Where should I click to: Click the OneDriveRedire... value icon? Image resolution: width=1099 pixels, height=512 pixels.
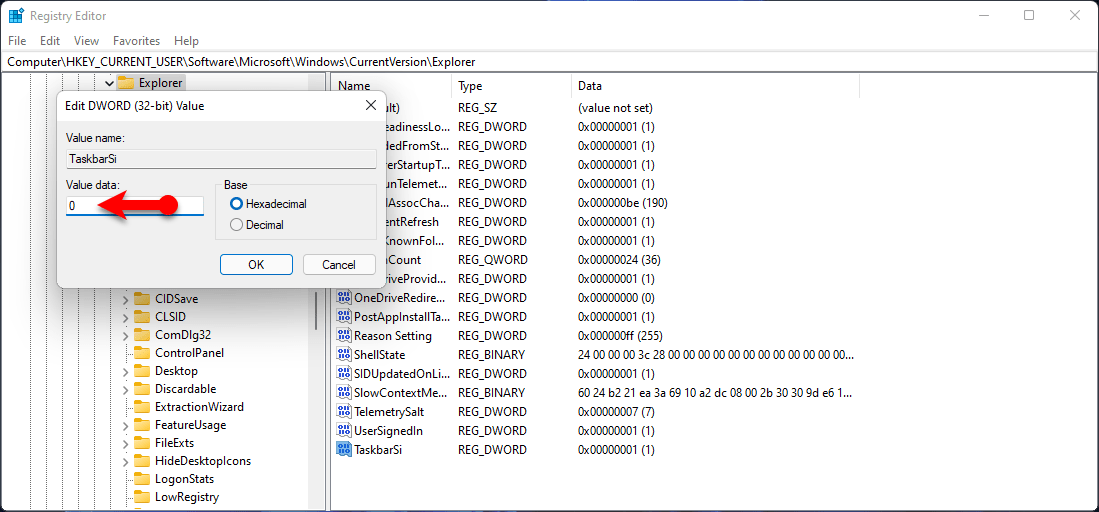pos(343,297)
